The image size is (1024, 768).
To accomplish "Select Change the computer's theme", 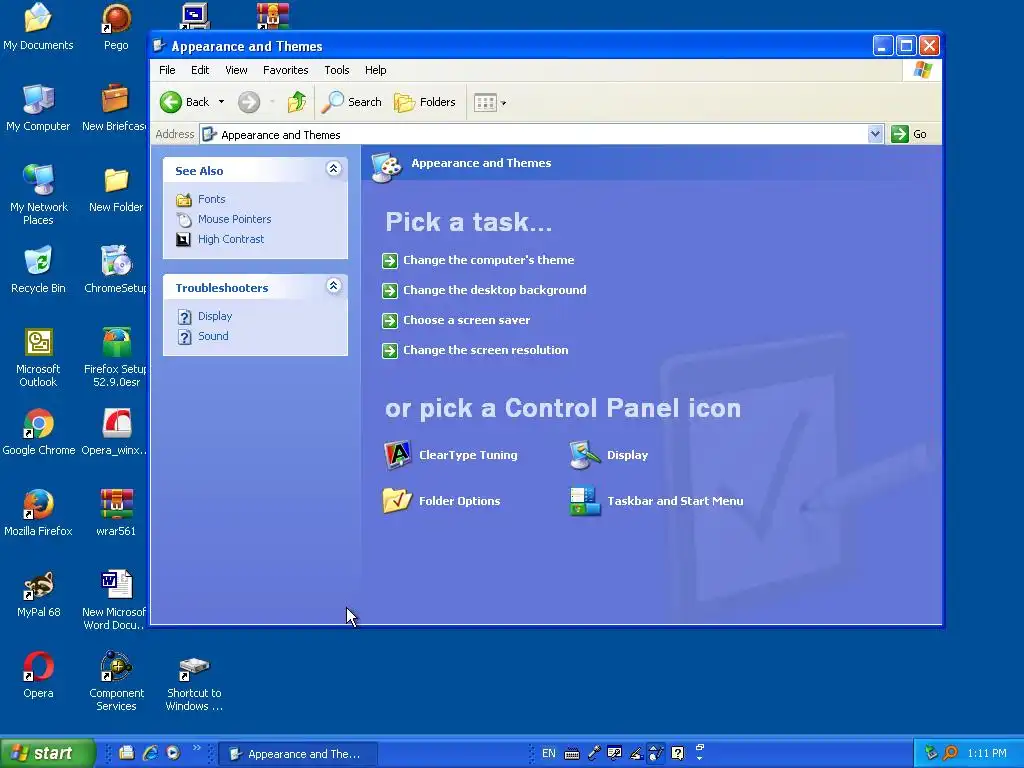I will tap(488, 260).
